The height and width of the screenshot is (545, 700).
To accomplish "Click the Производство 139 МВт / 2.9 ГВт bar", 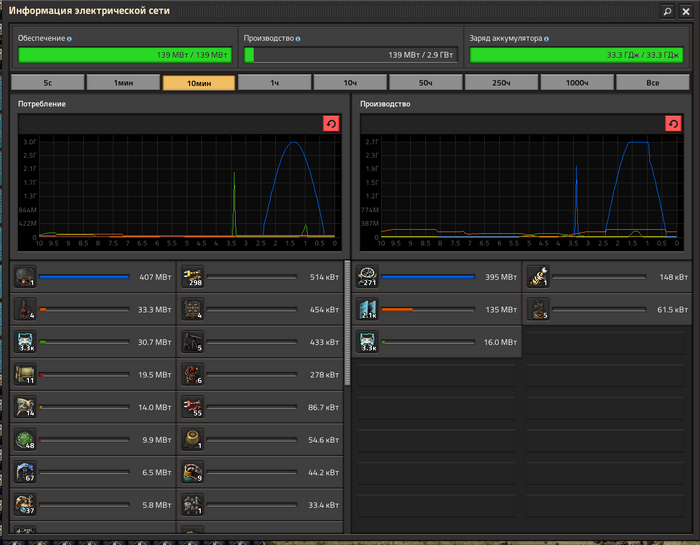I will (350, 55).
